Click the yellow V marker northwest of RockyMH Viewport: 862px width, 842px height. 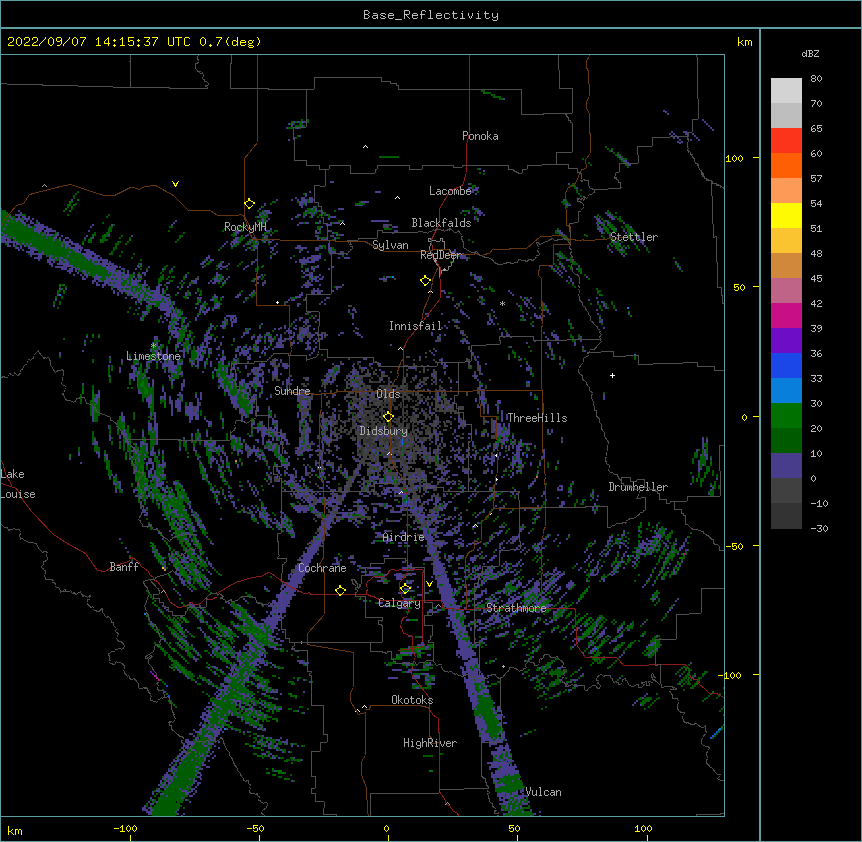175,184
